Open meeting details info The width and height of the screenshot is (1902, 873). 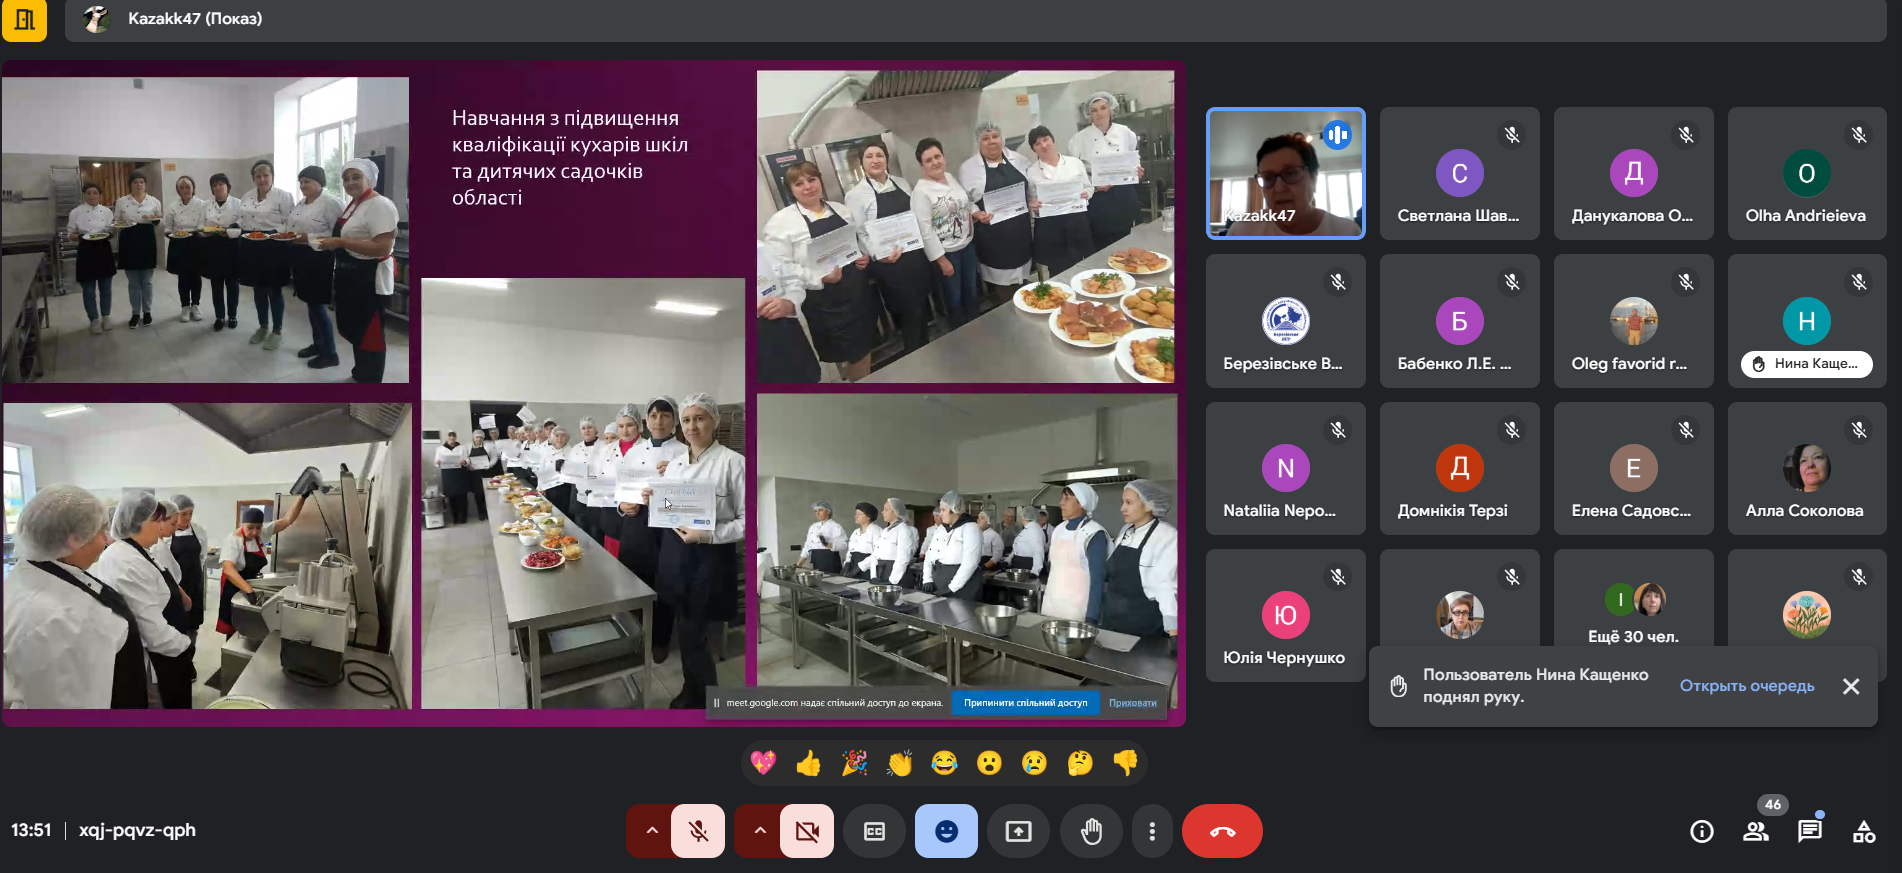[1701, 831]
